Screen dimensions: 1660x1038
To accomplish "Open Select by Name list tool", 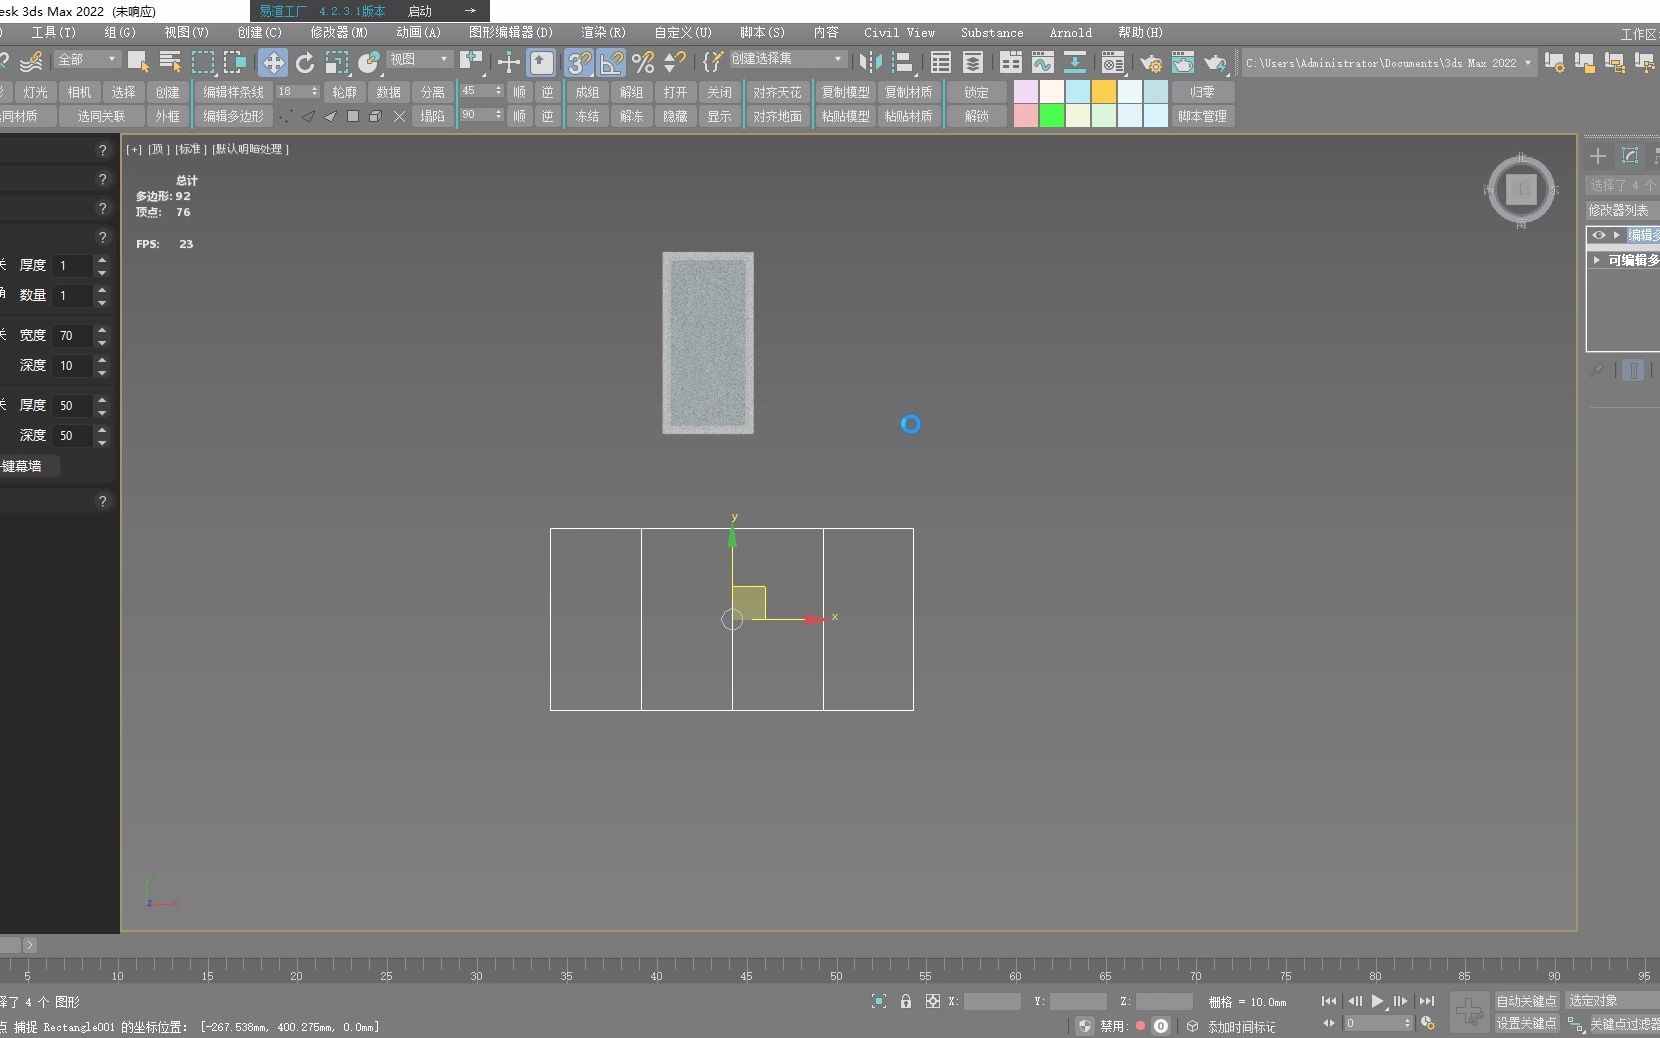I will coord(170,62).
